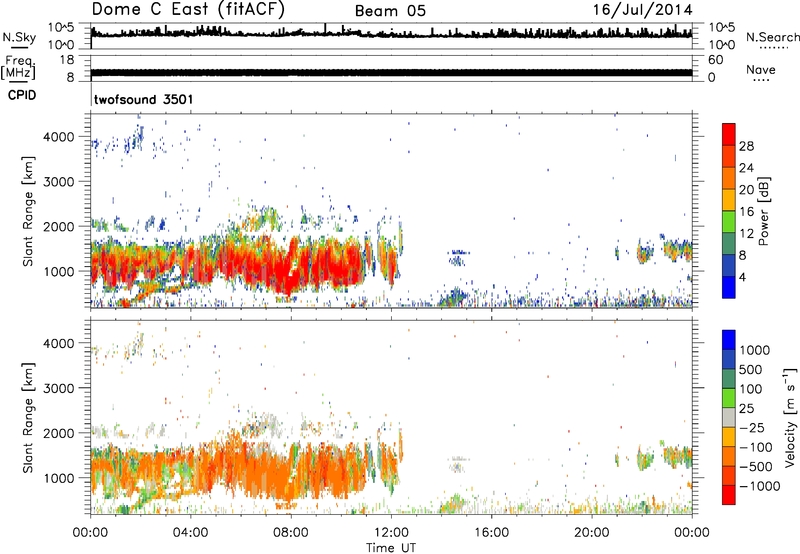Click the '04:00' time axis label
Viewport: 800px width, 554px height.
point(190,533)
